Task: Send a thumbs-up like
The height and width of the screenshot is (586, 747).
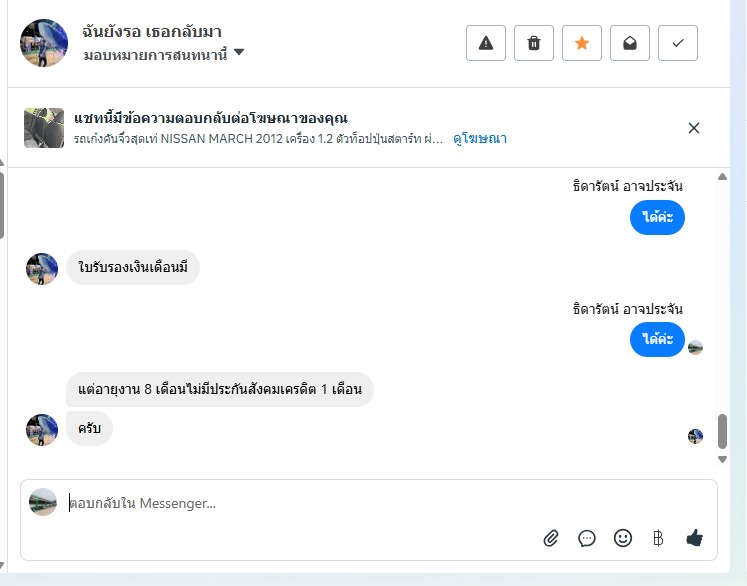Action: (x=695, y=538)
